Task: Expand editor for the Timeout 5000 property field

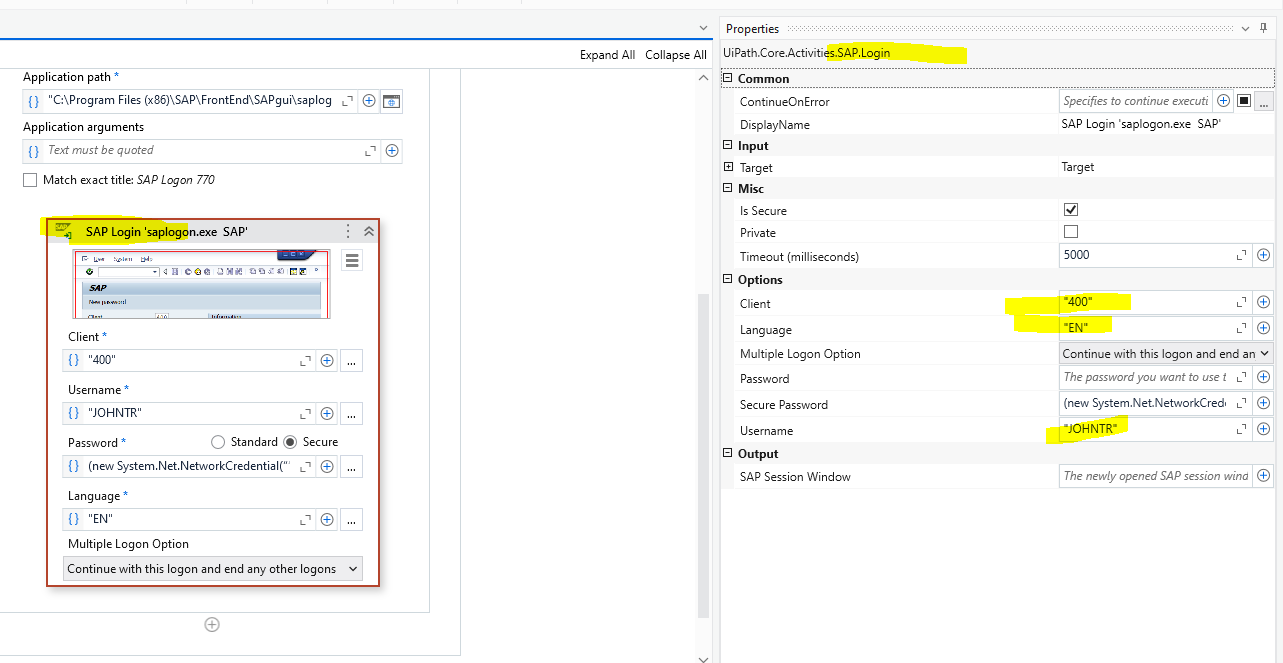Action: pos(1242,255)
